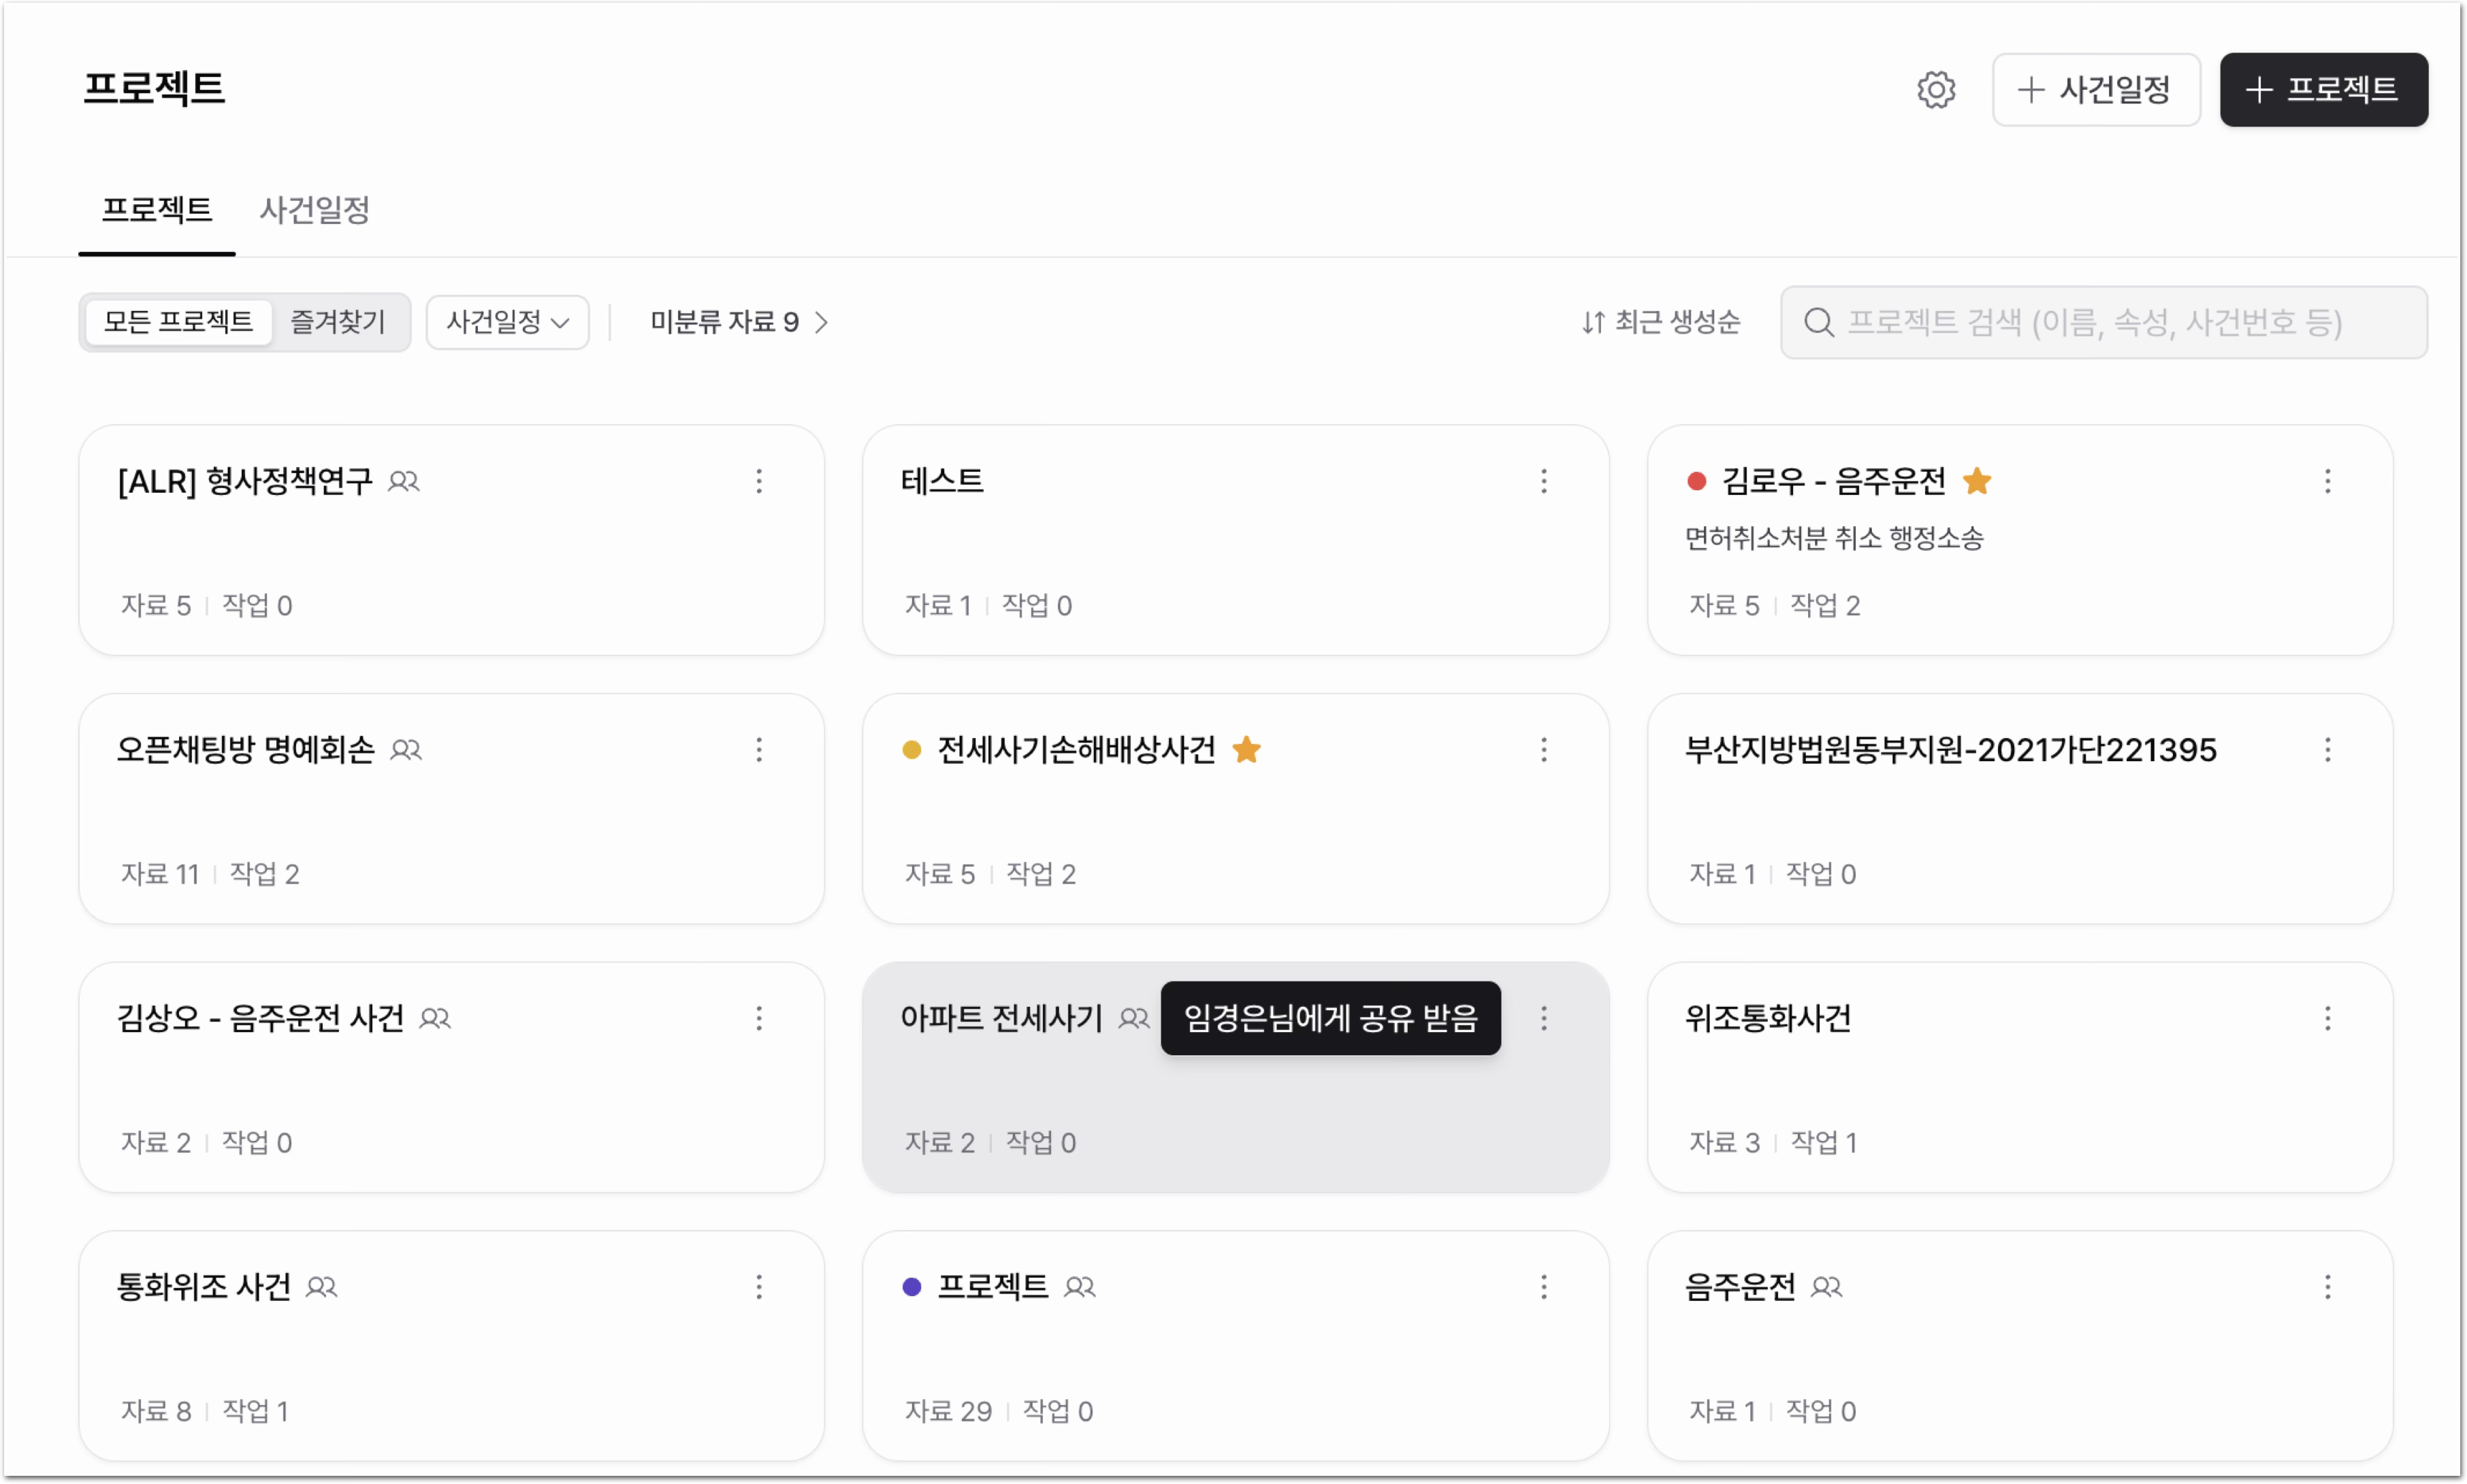Image resolution: width=2467 pixels, height=1484 pixels.
Task: Expand the 사건일정 dropdown filter
Action: 507,322
